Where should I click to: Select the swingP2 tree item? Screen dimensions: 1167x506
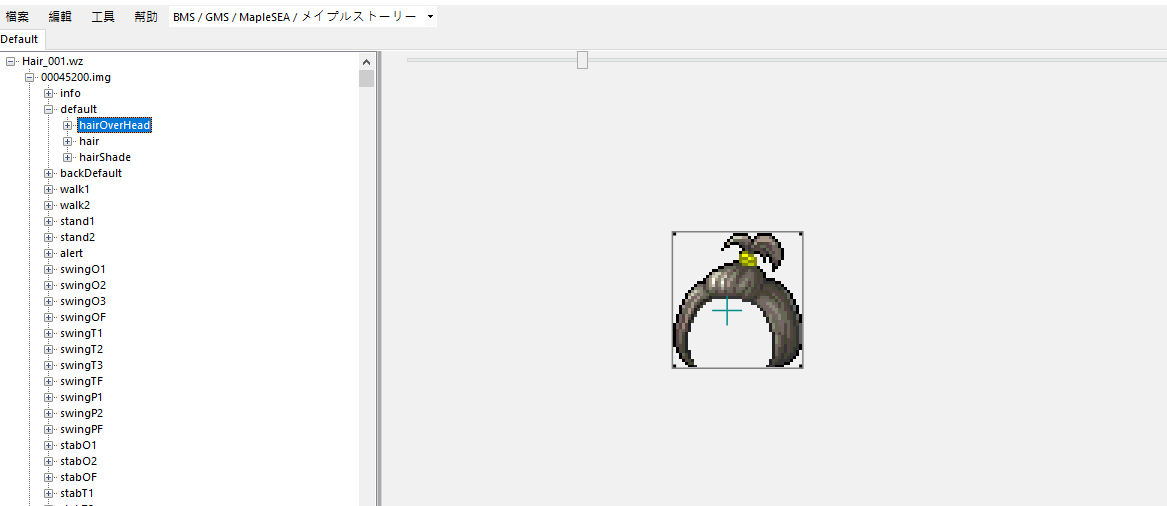pyautogui.click(x=81, y=414)
